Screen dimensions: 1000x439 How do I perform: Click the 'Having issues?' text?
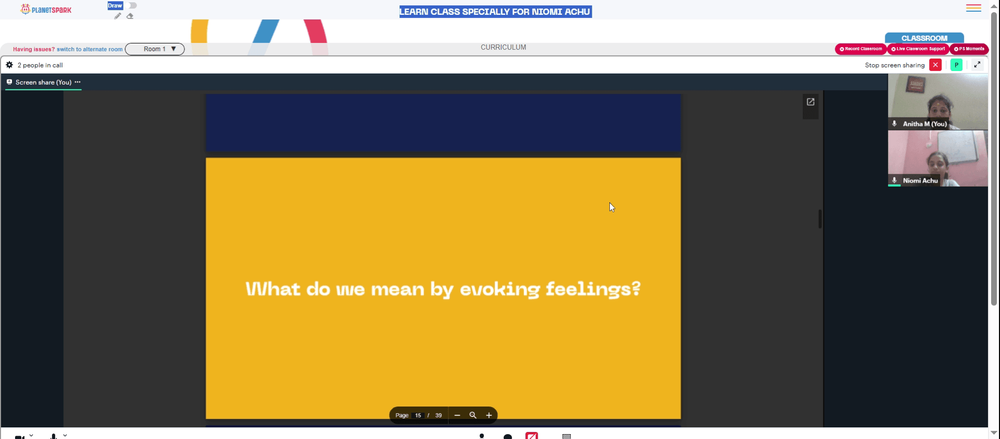[34, 49]
